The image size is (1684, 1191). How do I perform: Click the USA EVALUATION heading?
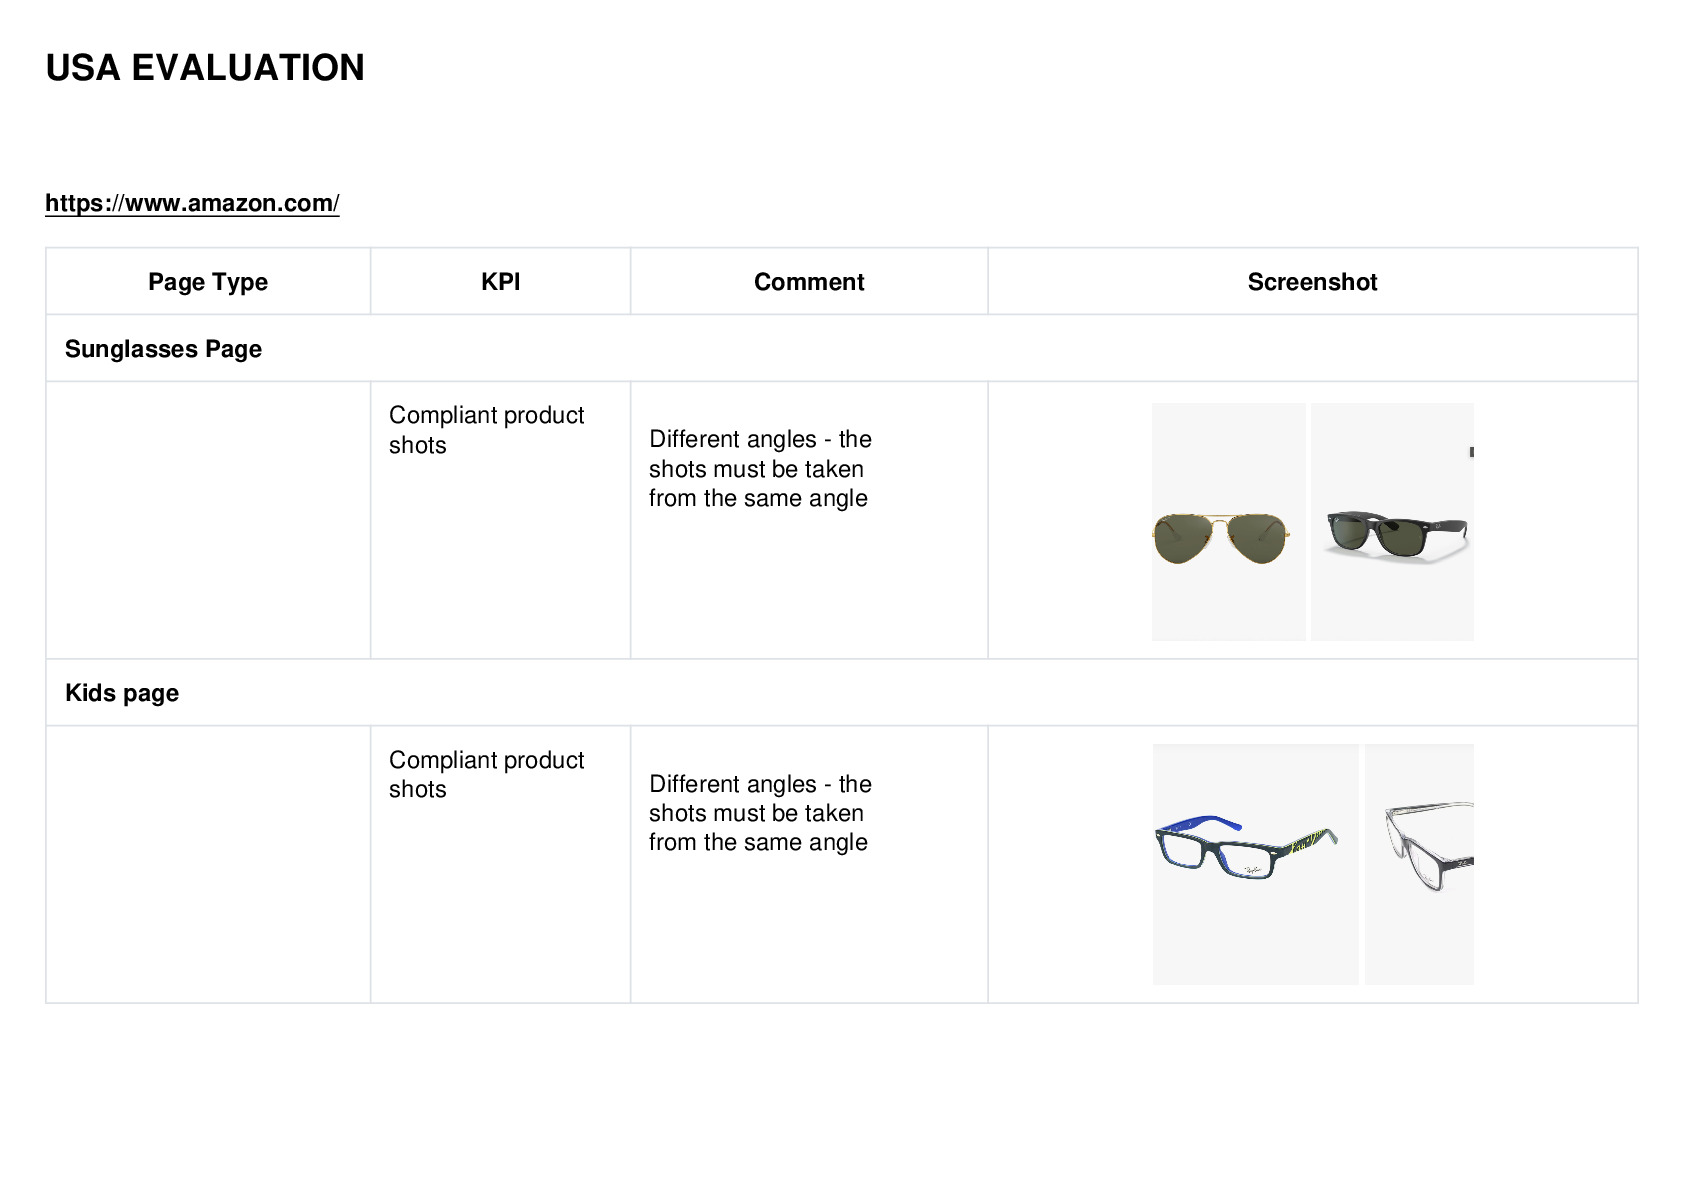pos(205,68)
